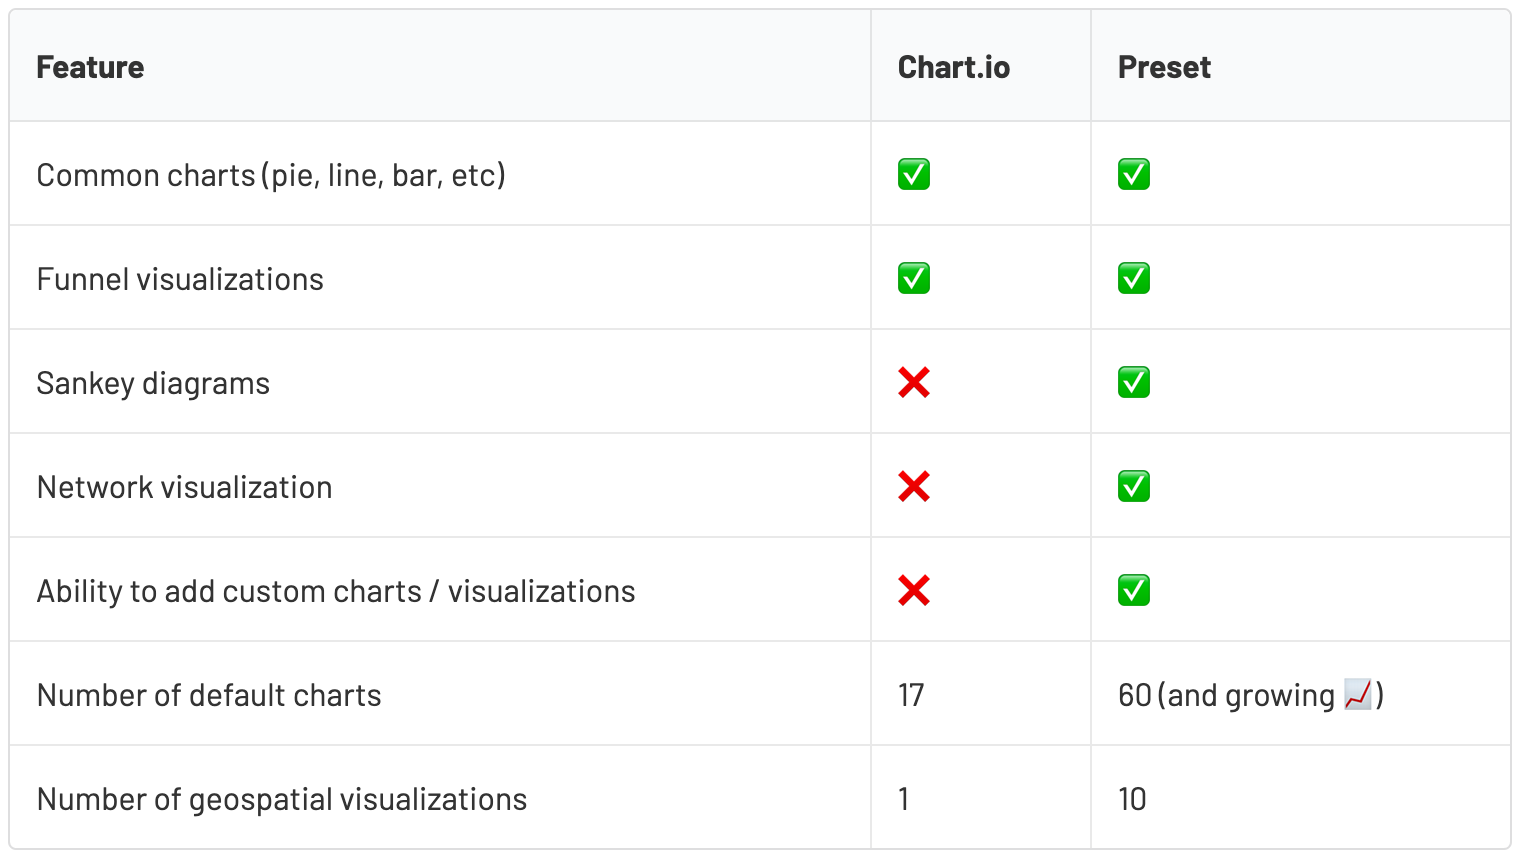Toggle the red X for custom charts under Chart.io
Screen dimensions: 1520x858
913,590
